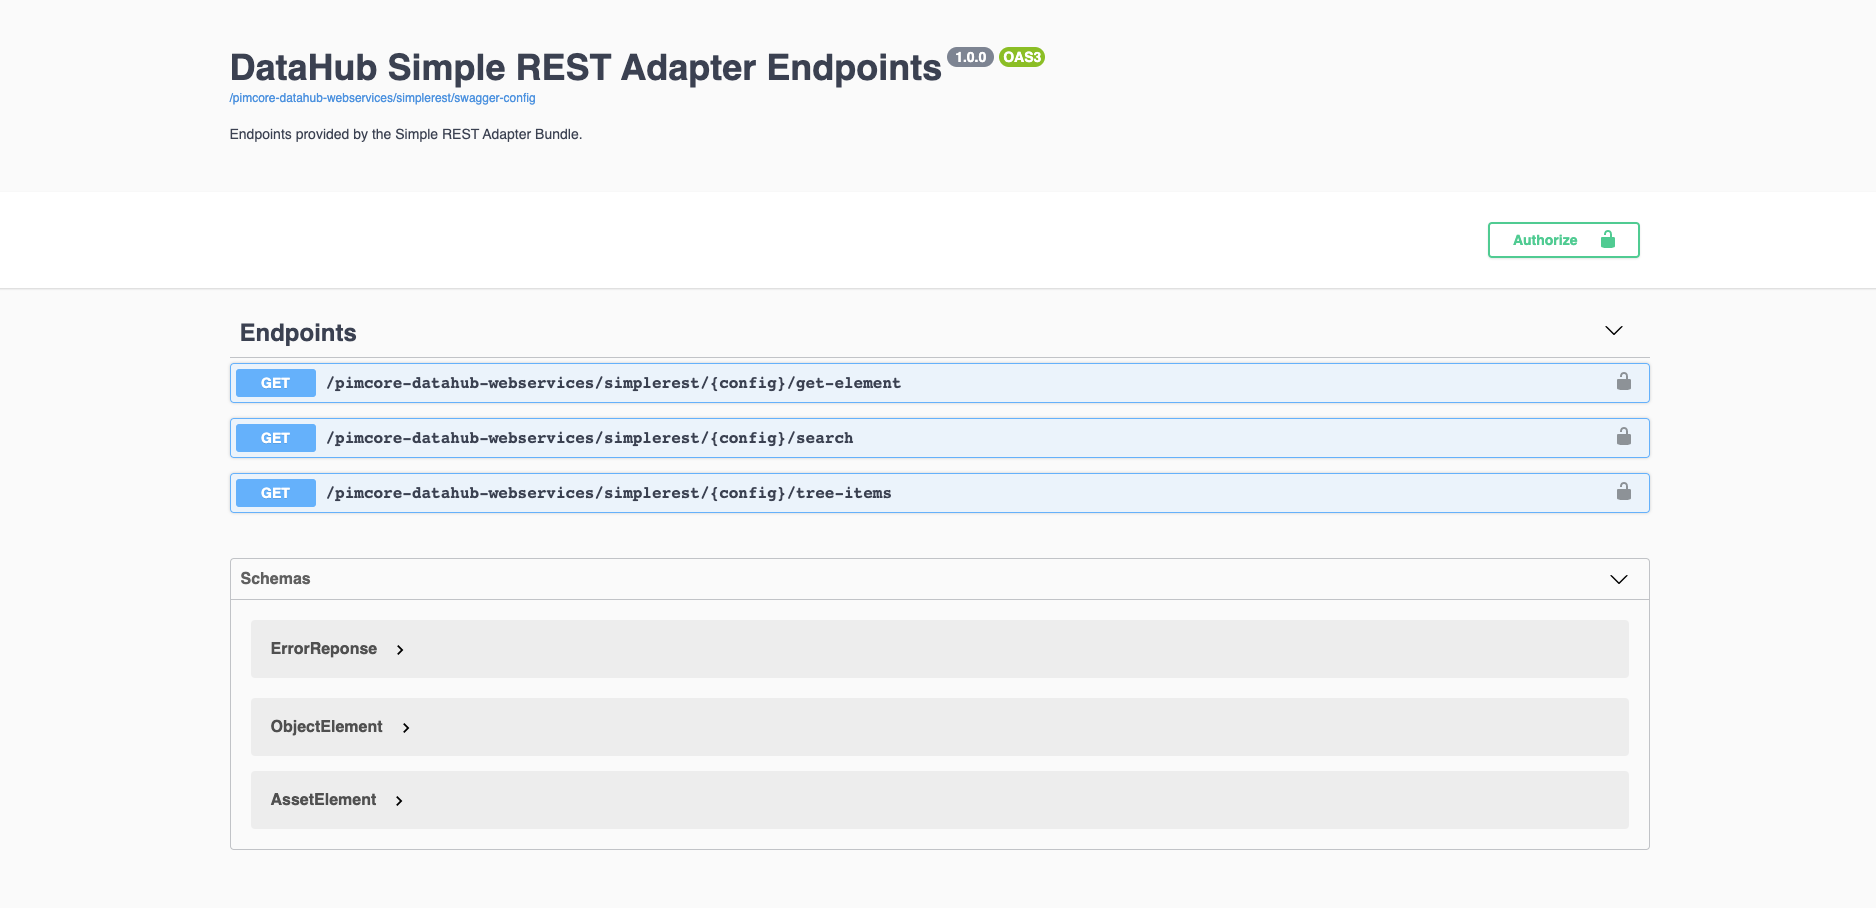Expand the ObjectElement schema arrow
This screenshot has width=1876, height=908.
406,728
